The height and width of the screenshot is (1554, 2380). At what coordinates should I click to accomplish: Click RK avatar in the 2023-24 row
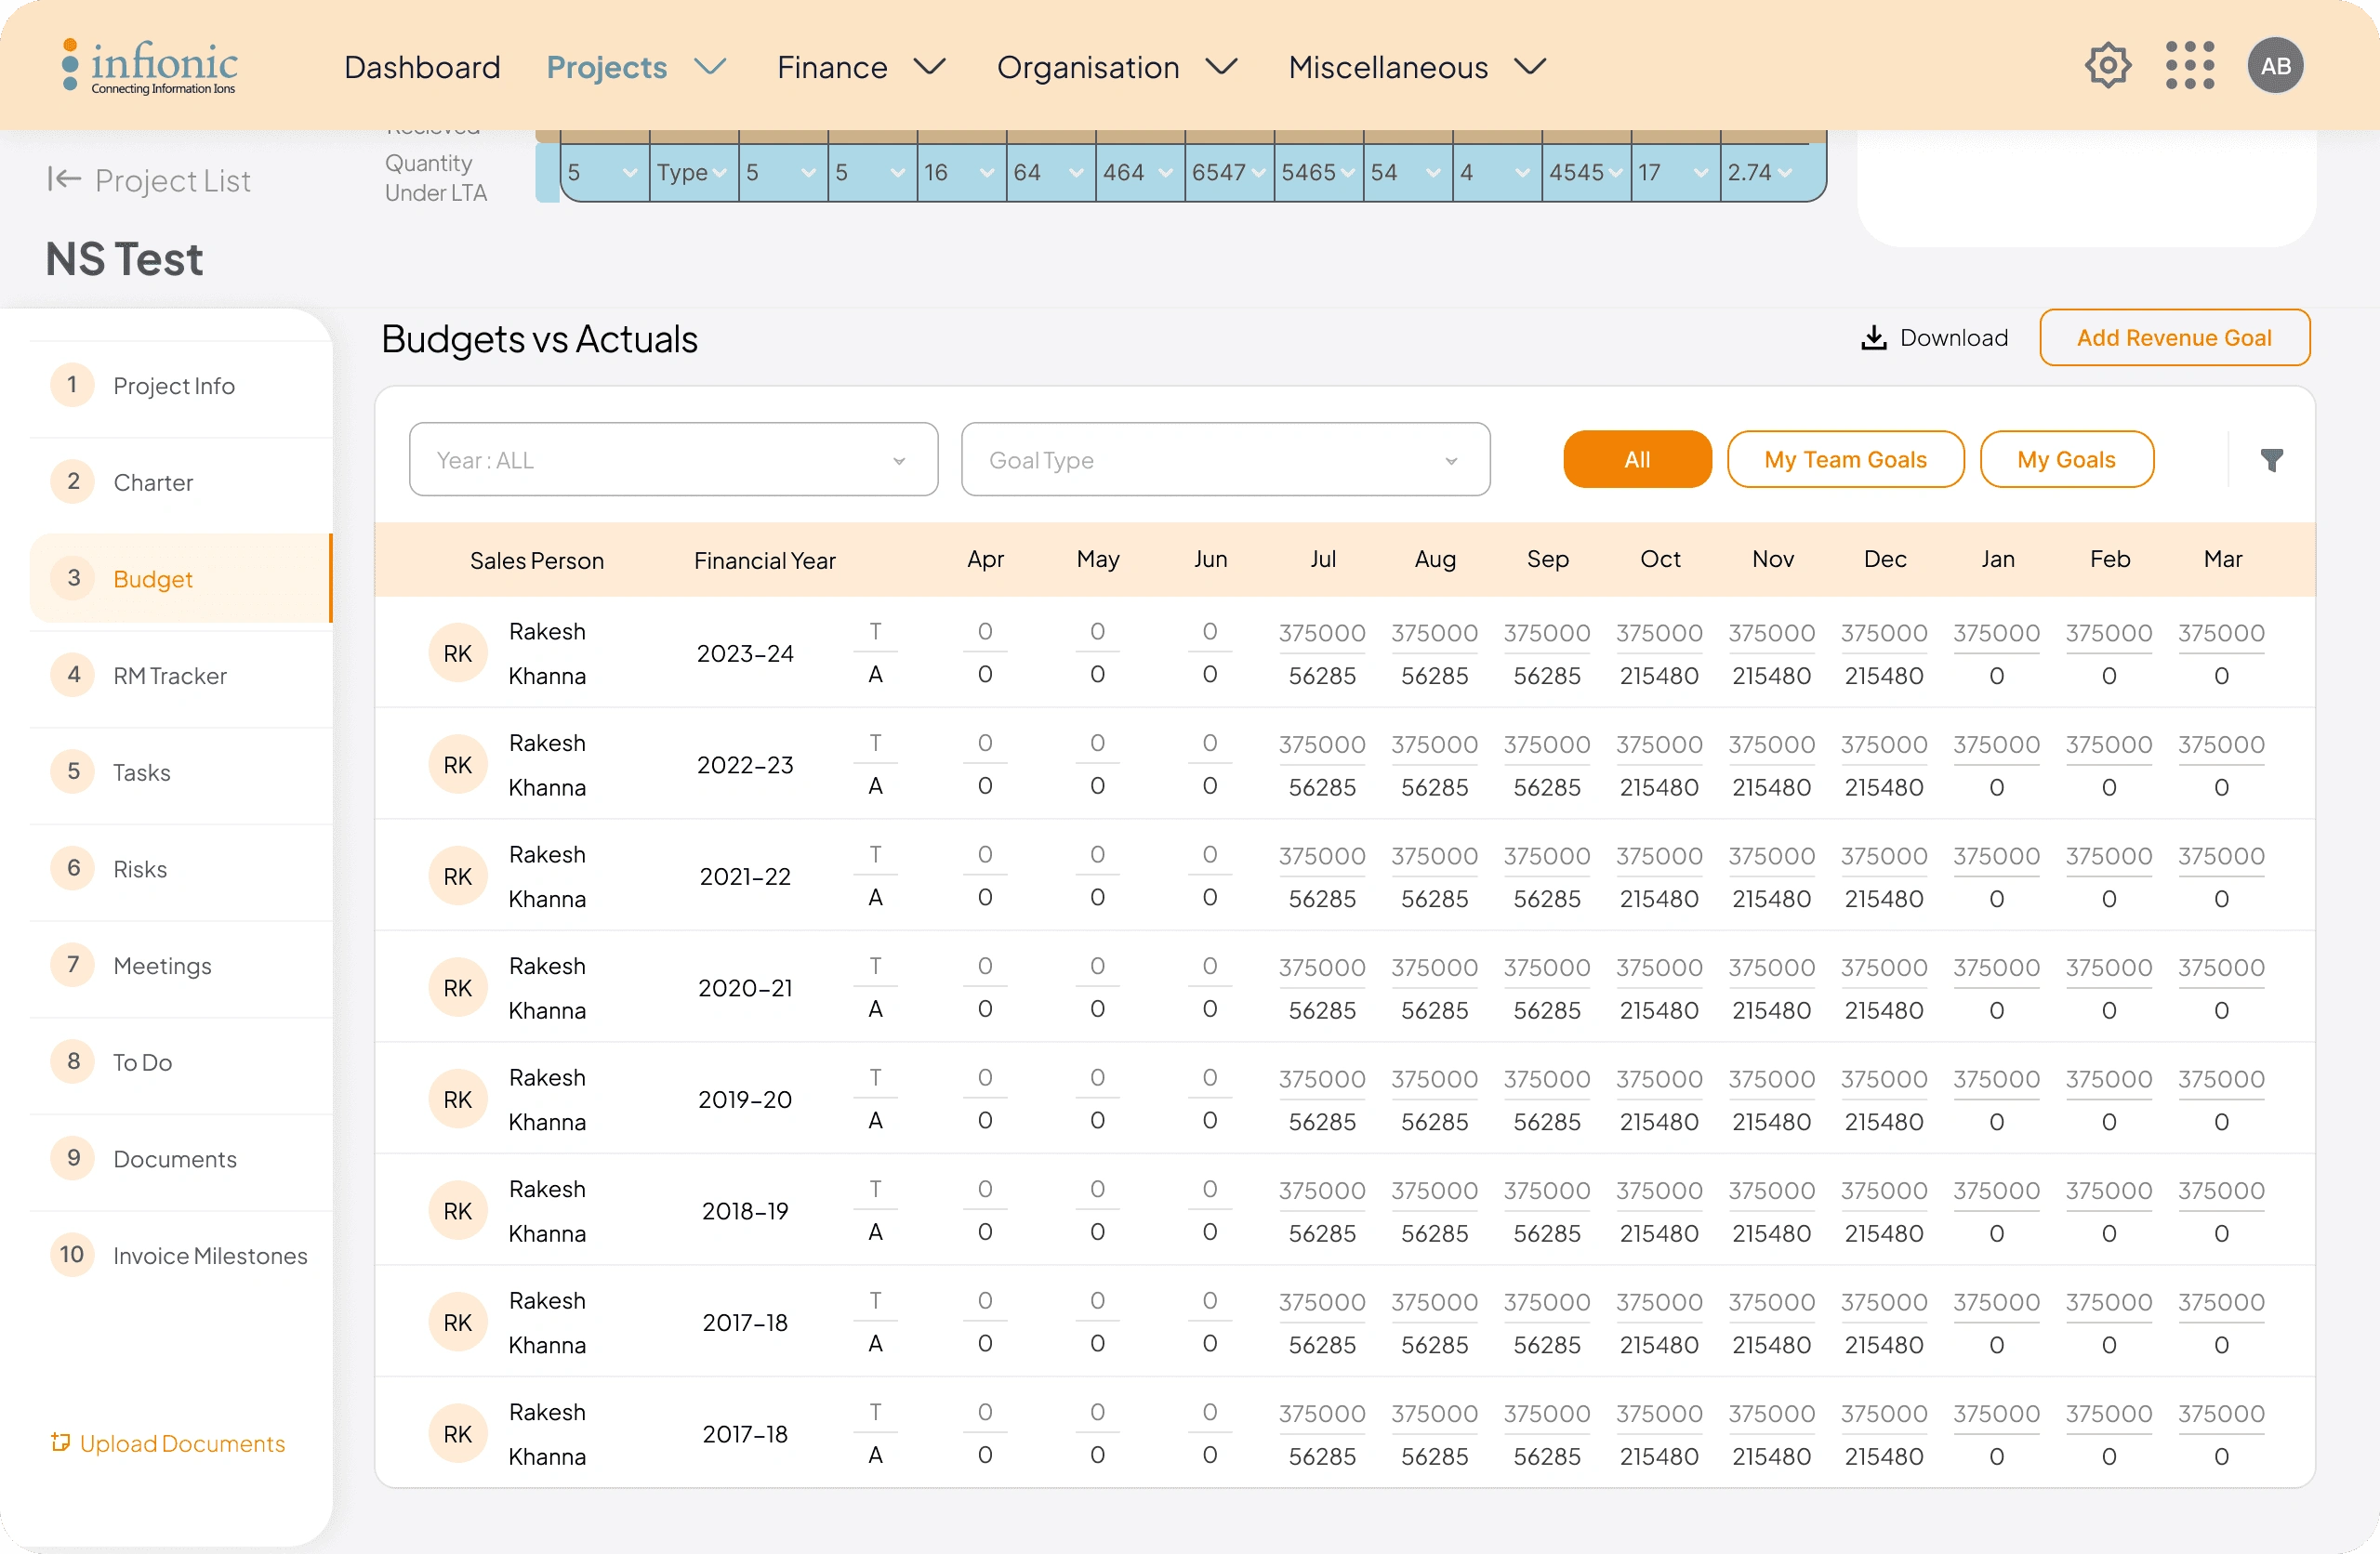[457, 653]
